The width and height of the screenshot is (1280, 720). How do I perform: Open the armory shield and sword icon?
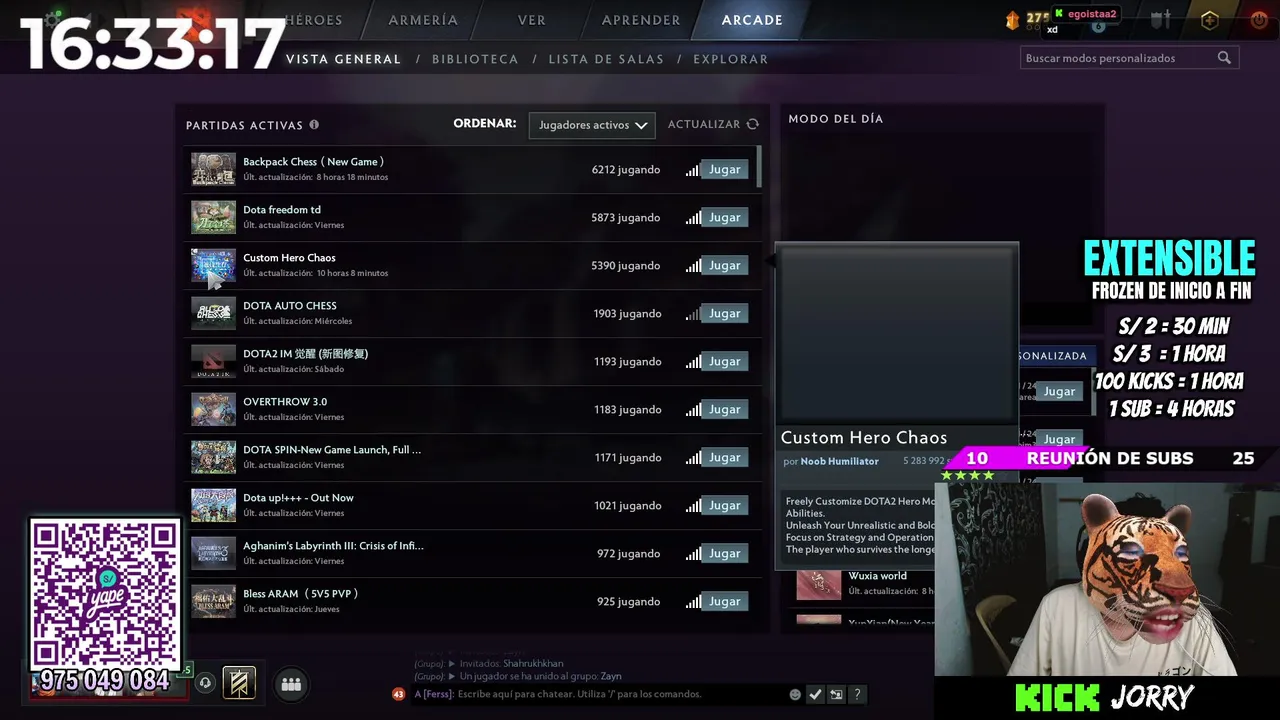[1160, 19]
